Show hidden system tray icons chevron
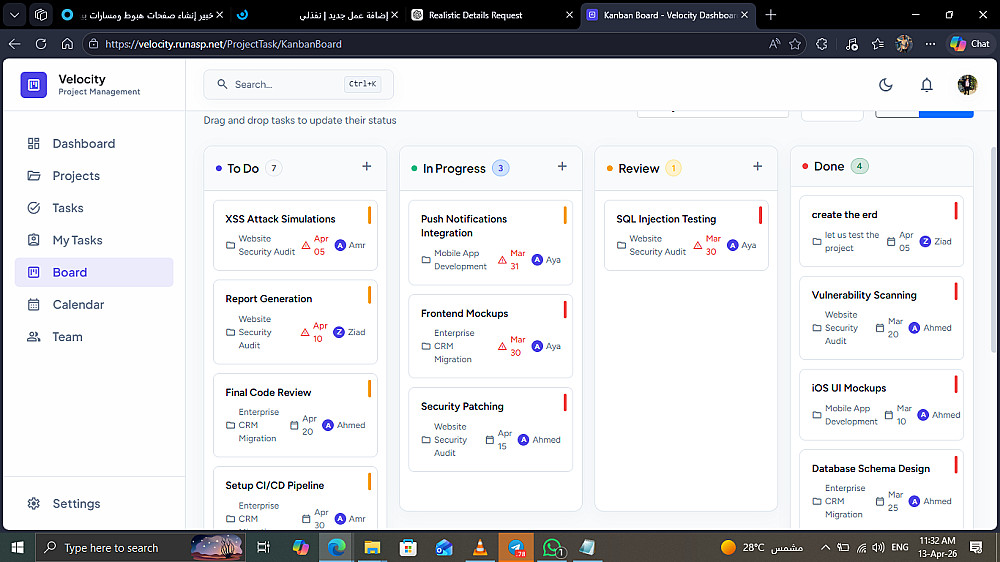Image resolution: width=1000 pixels, height=562 pixels. [x=825, y=547]
